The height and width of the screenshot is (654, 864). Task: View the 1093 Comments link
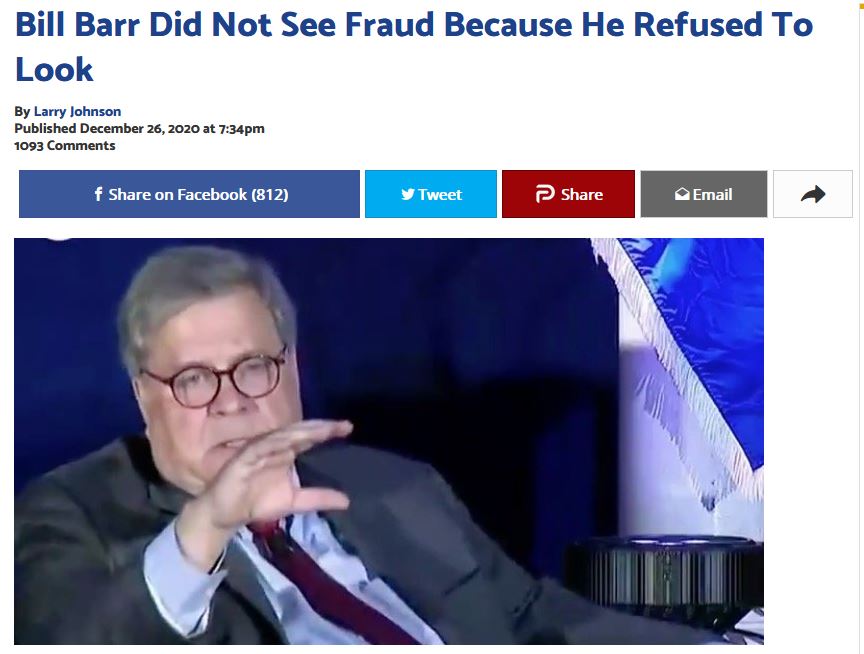[64, 145]
